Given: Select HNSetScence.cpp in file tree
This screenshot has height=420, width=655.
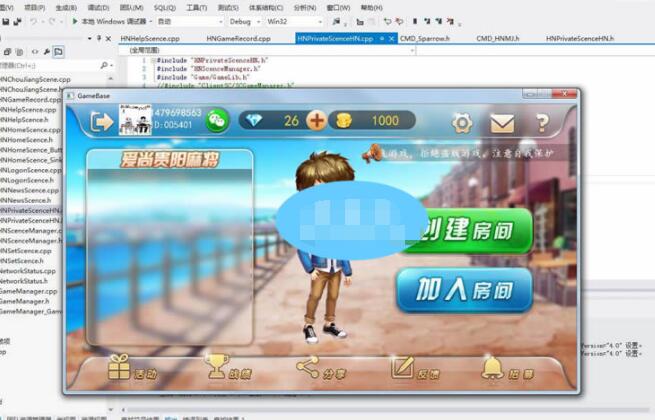Looking at the screenshot, I should pos(26,251).
